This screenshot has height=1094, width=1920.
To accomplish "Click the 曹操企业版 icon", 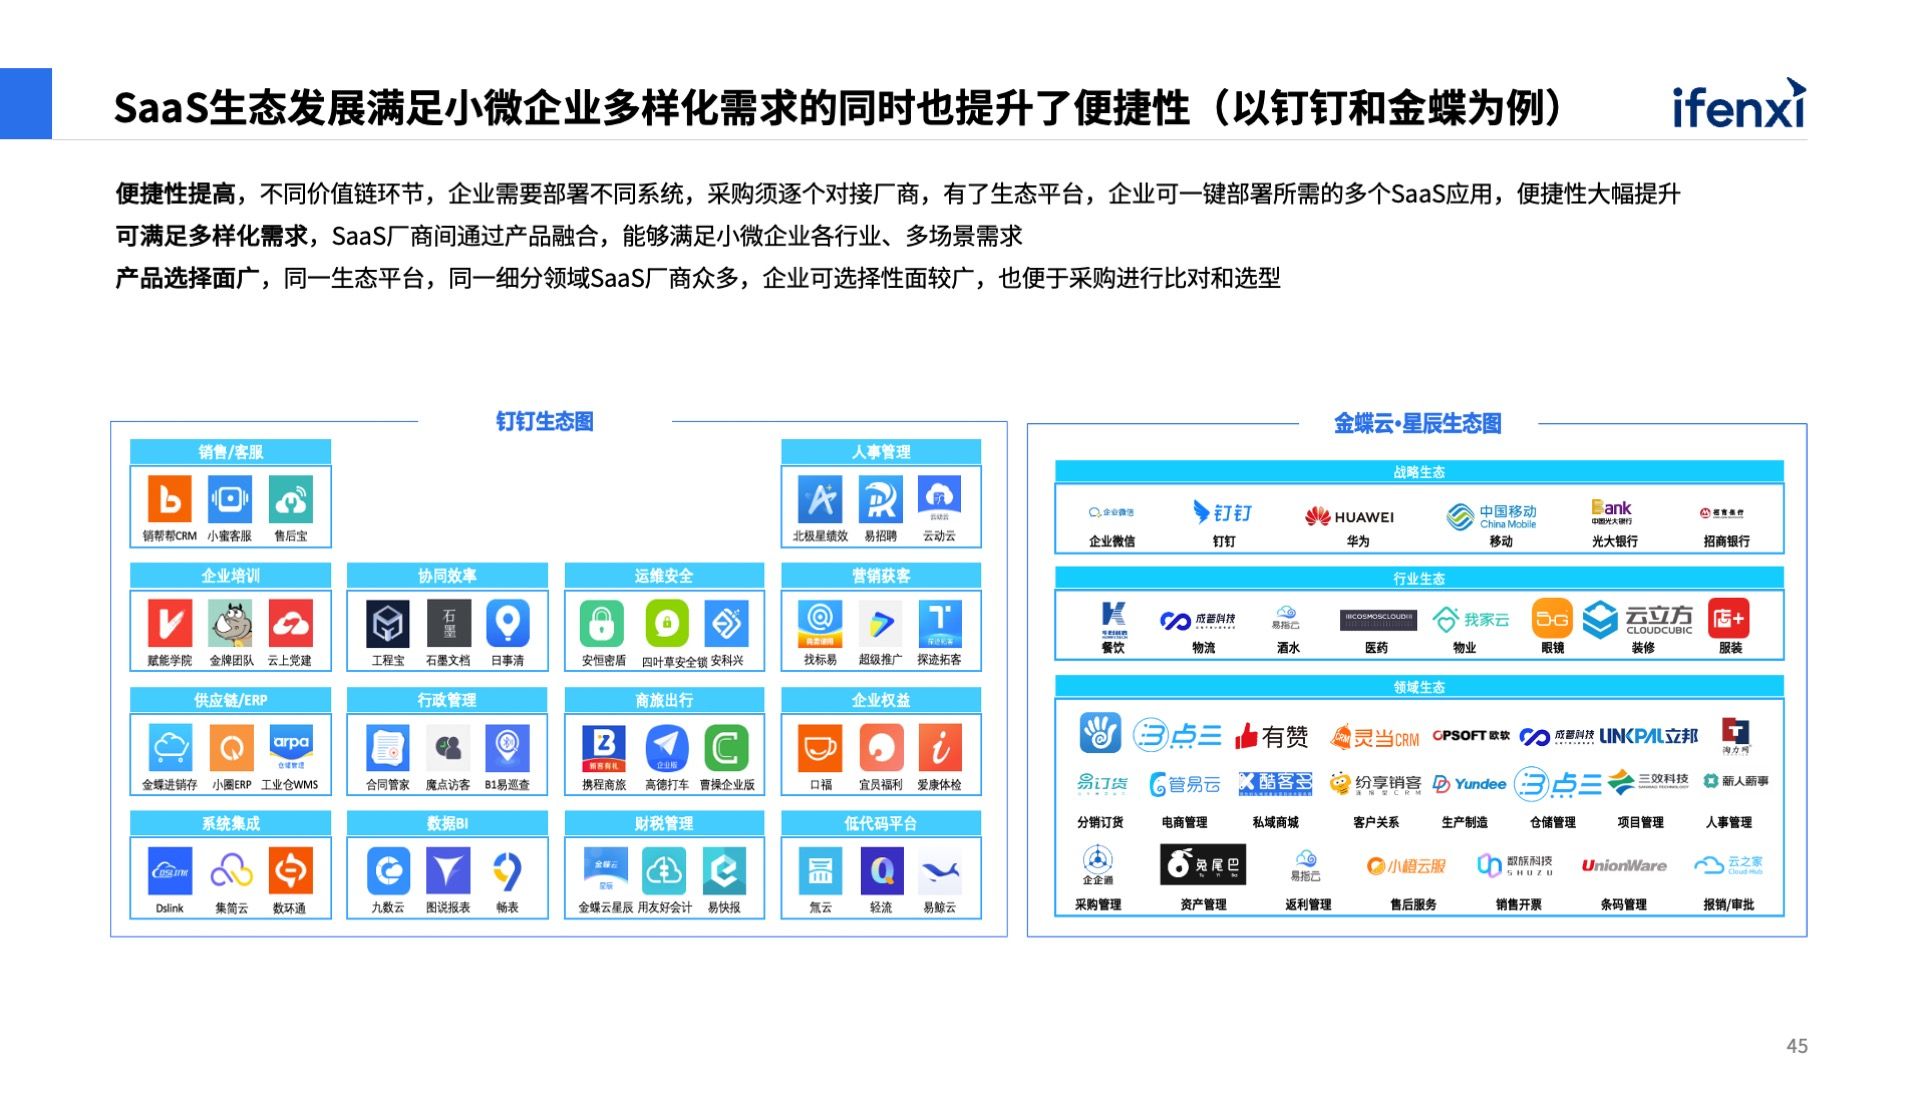I will point(727,747).
